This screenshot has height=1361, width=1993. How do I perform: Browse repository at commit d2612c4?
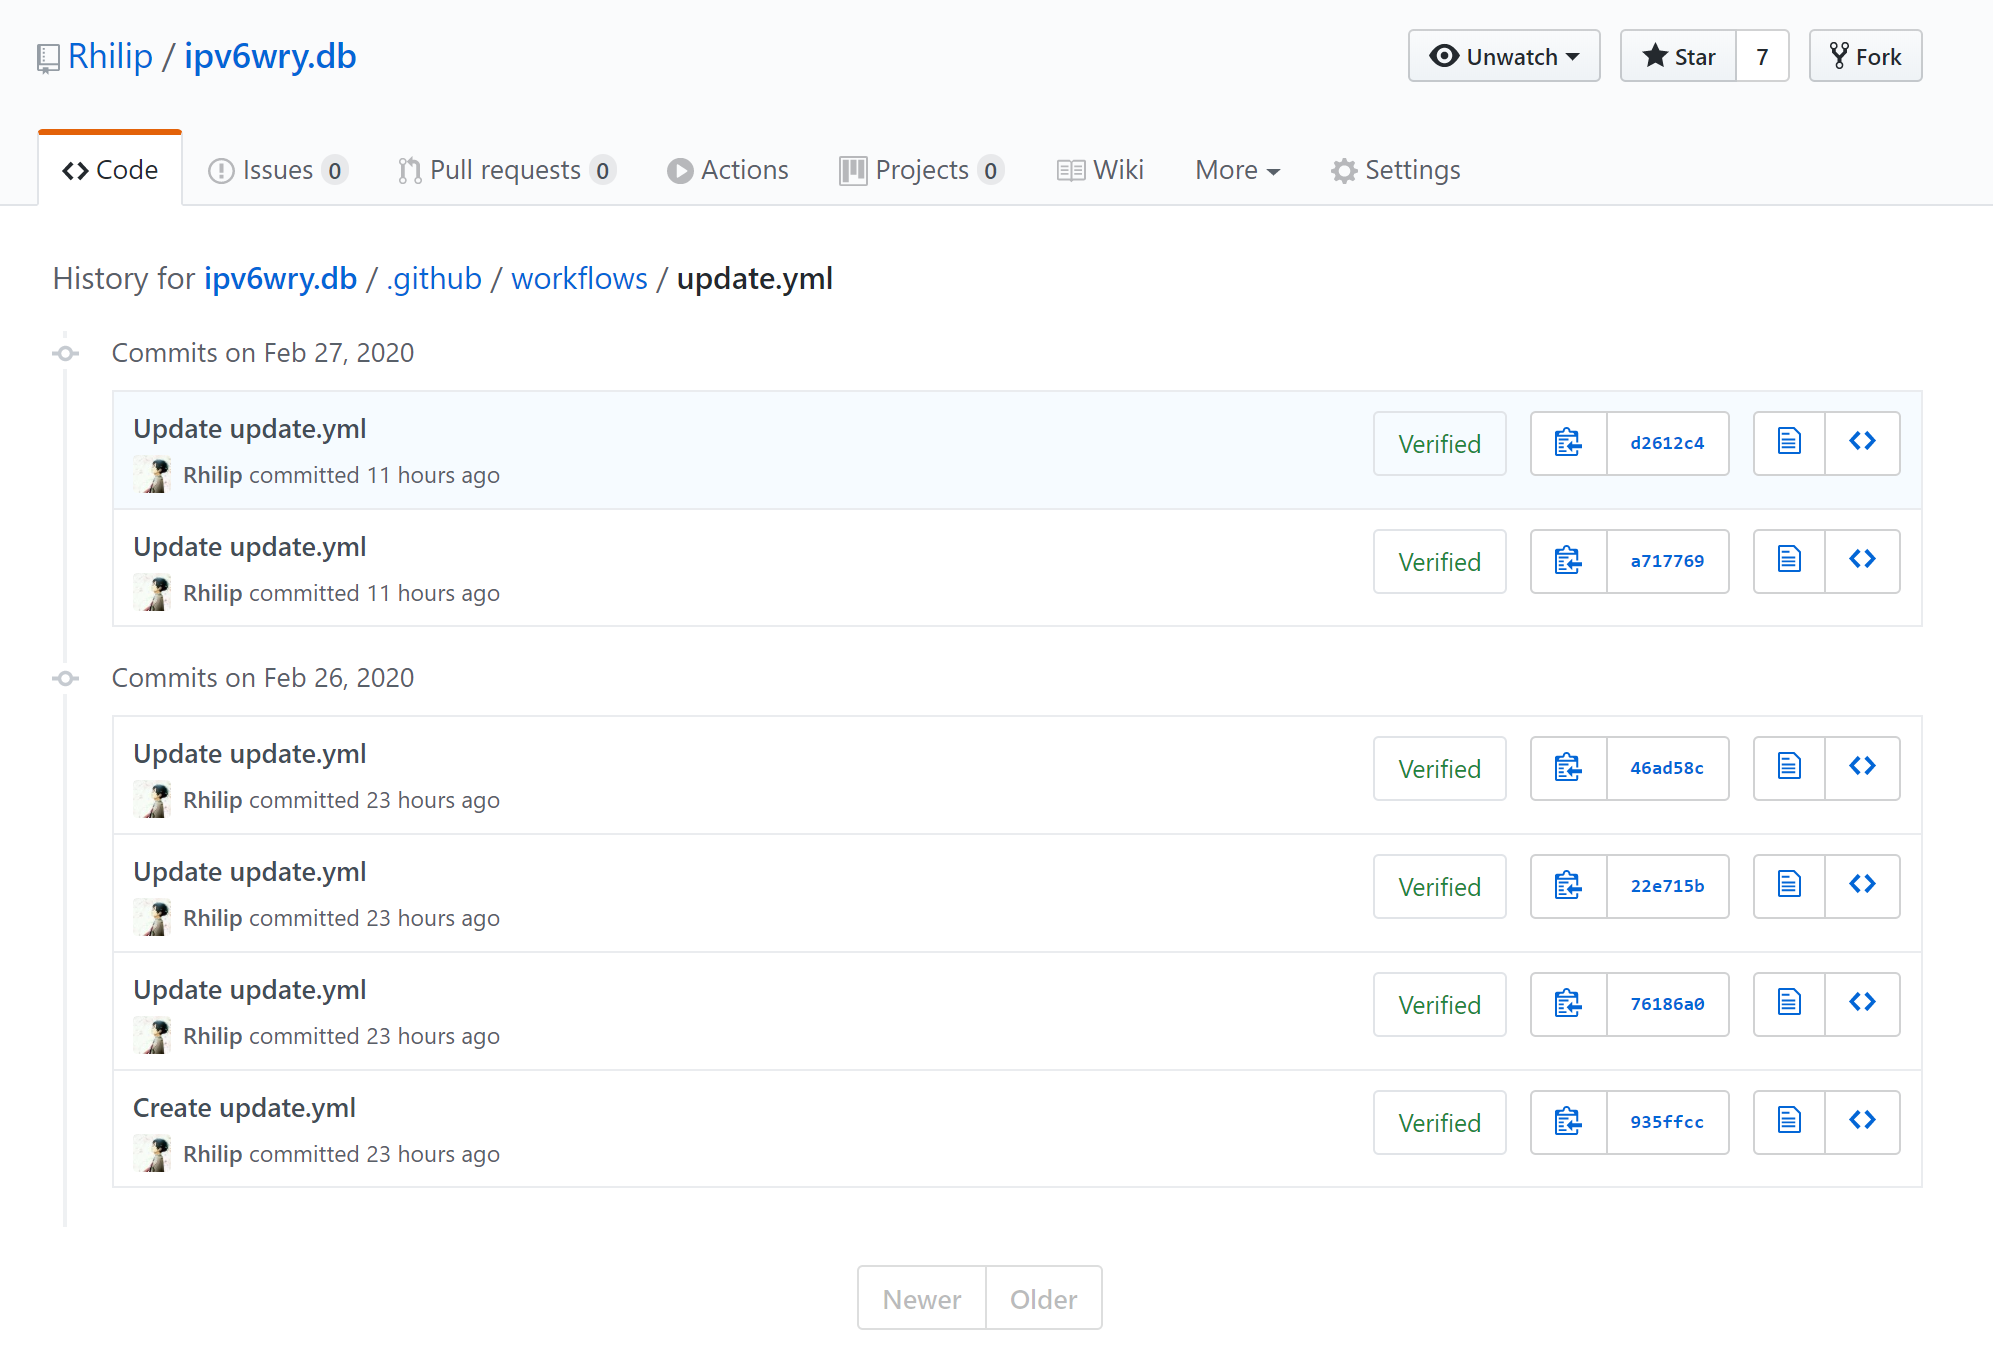pyautogui.click(x=1862, y=443)
